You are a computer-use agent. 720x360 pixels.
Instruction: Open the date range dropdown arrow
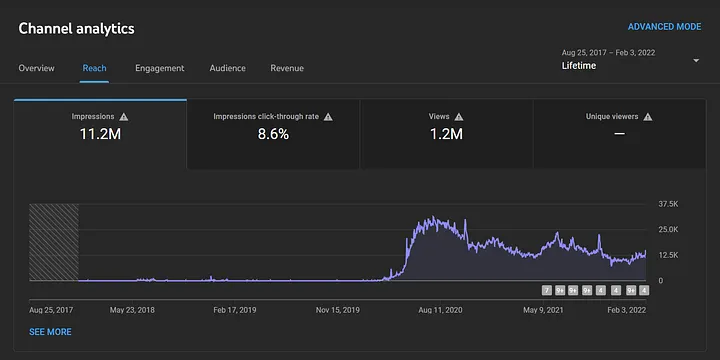[696, 61]
